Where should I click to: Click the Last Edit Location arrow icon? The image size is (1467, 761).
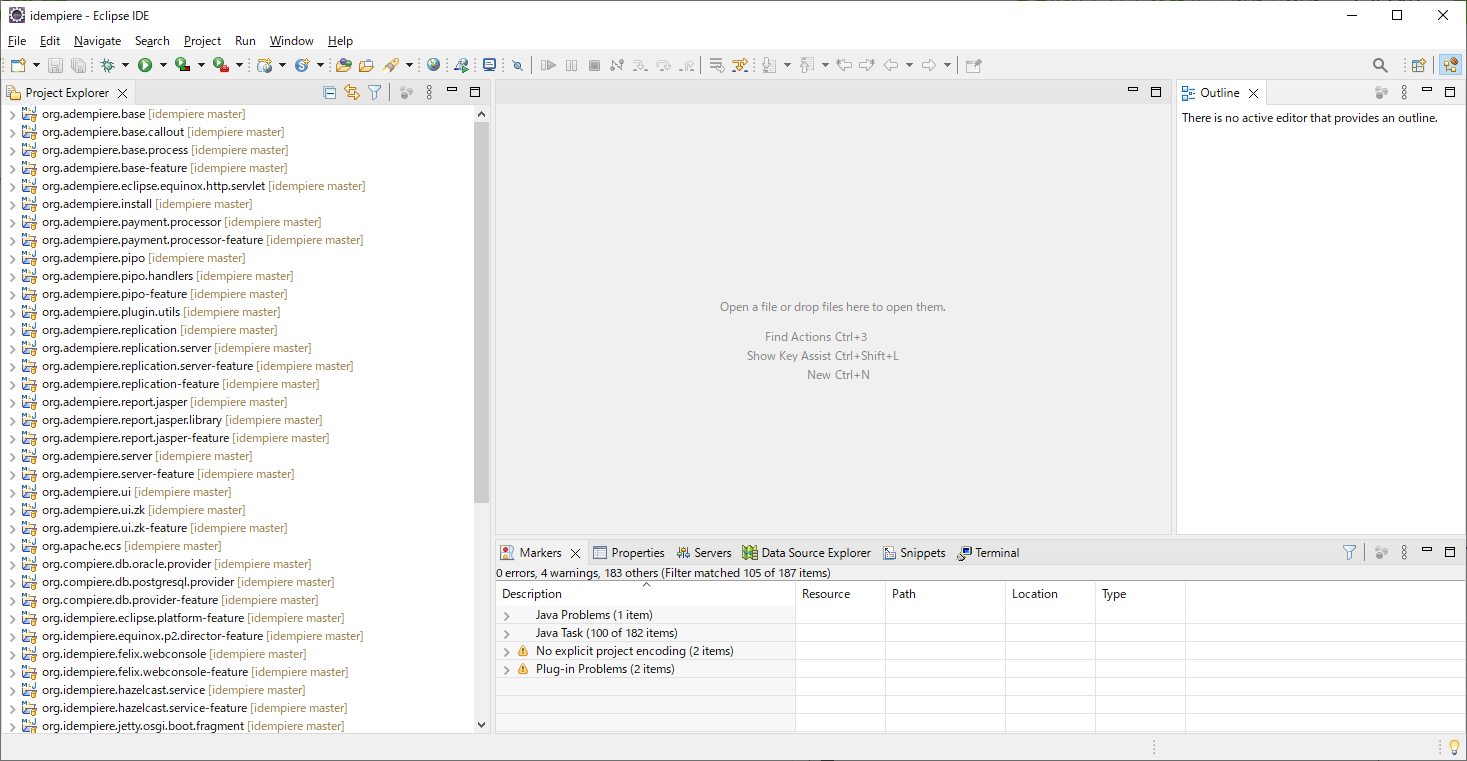click(844, 65)
